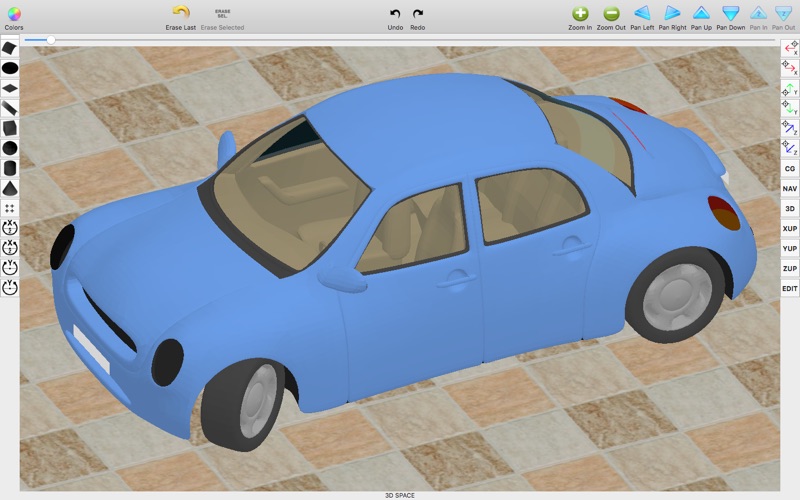Image resolution: width=800 pixels, height=500 pixels.
Task: Toggle the 3D view mode
Action: 789,208
